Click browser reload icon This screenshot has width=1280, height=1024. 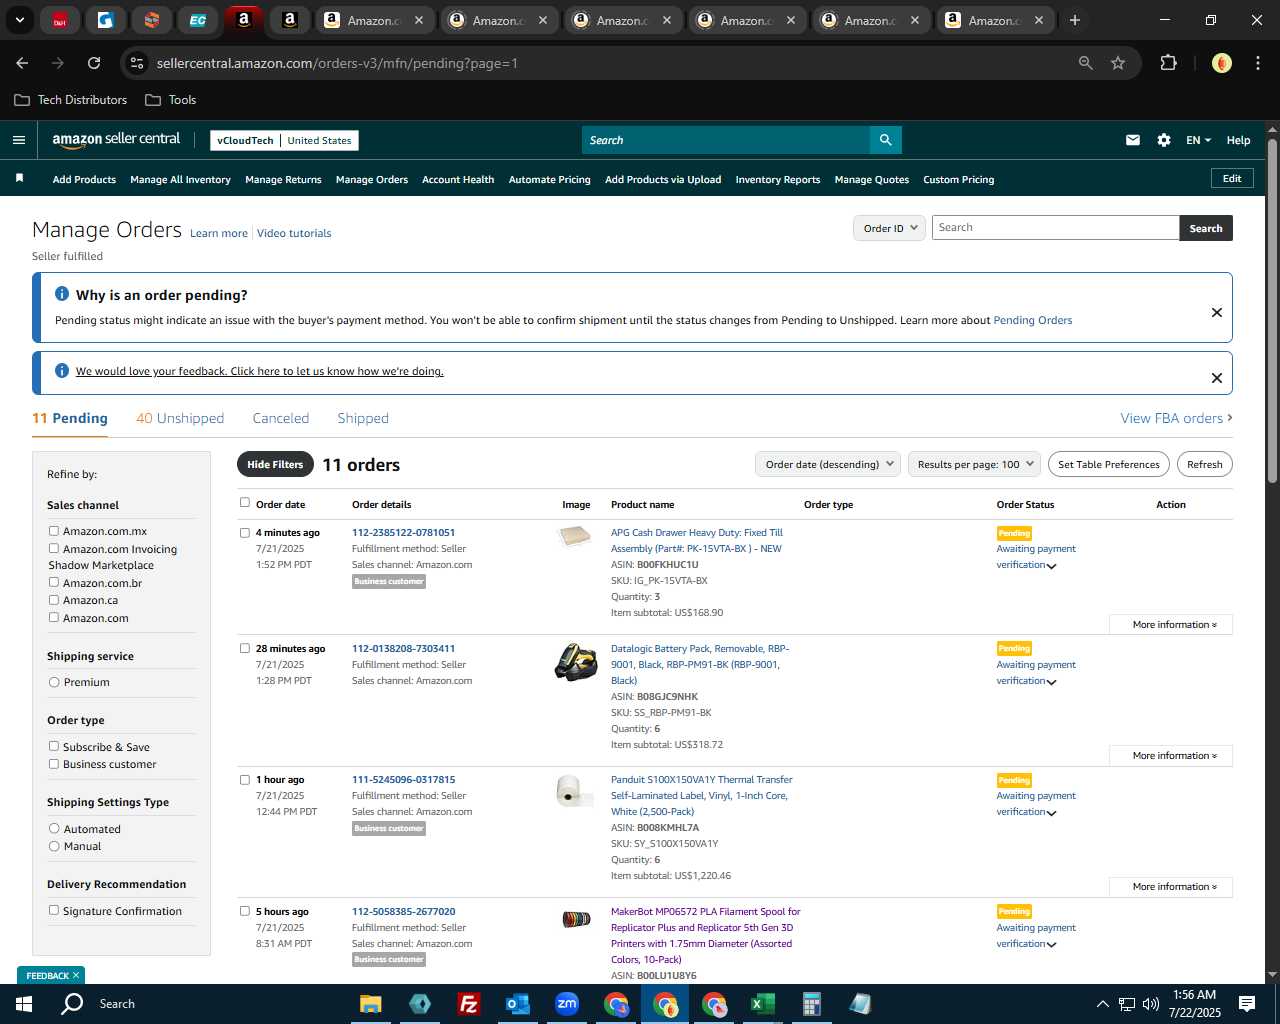(x=94, y=63)
